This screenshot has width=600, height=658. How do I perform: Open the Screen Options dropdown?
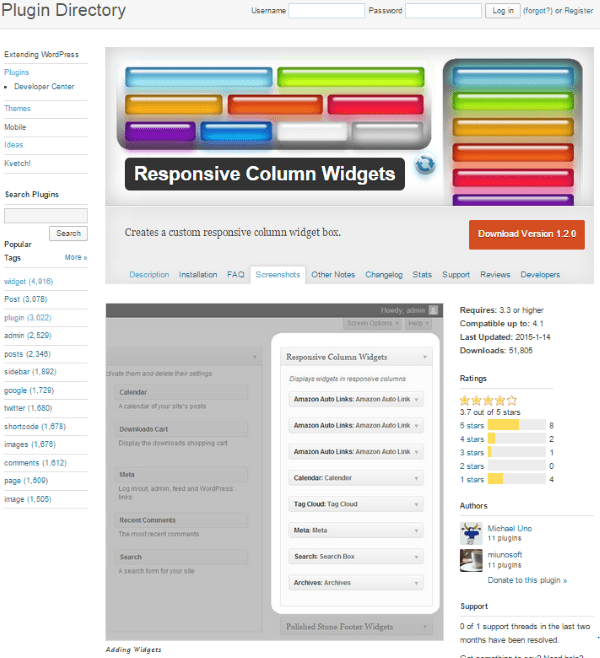[370, 324]
